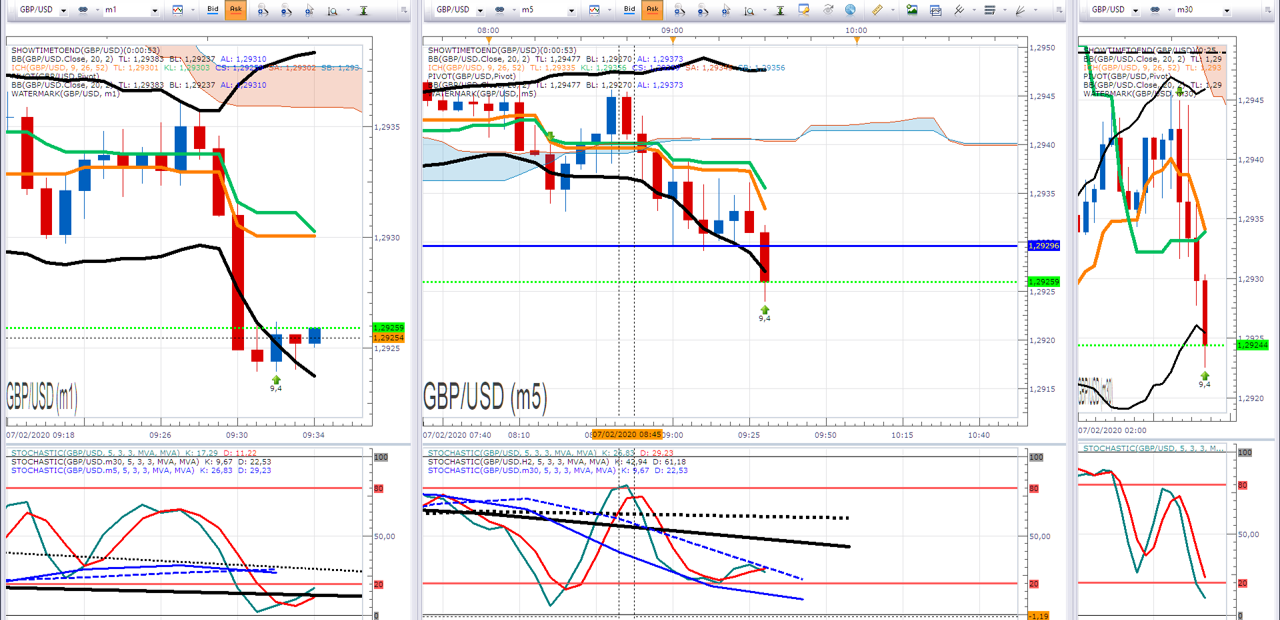Click fan lines drawing icon in m5 toolbar
The width and height of the screenshot is (1280, 620).
point(1019,9)
